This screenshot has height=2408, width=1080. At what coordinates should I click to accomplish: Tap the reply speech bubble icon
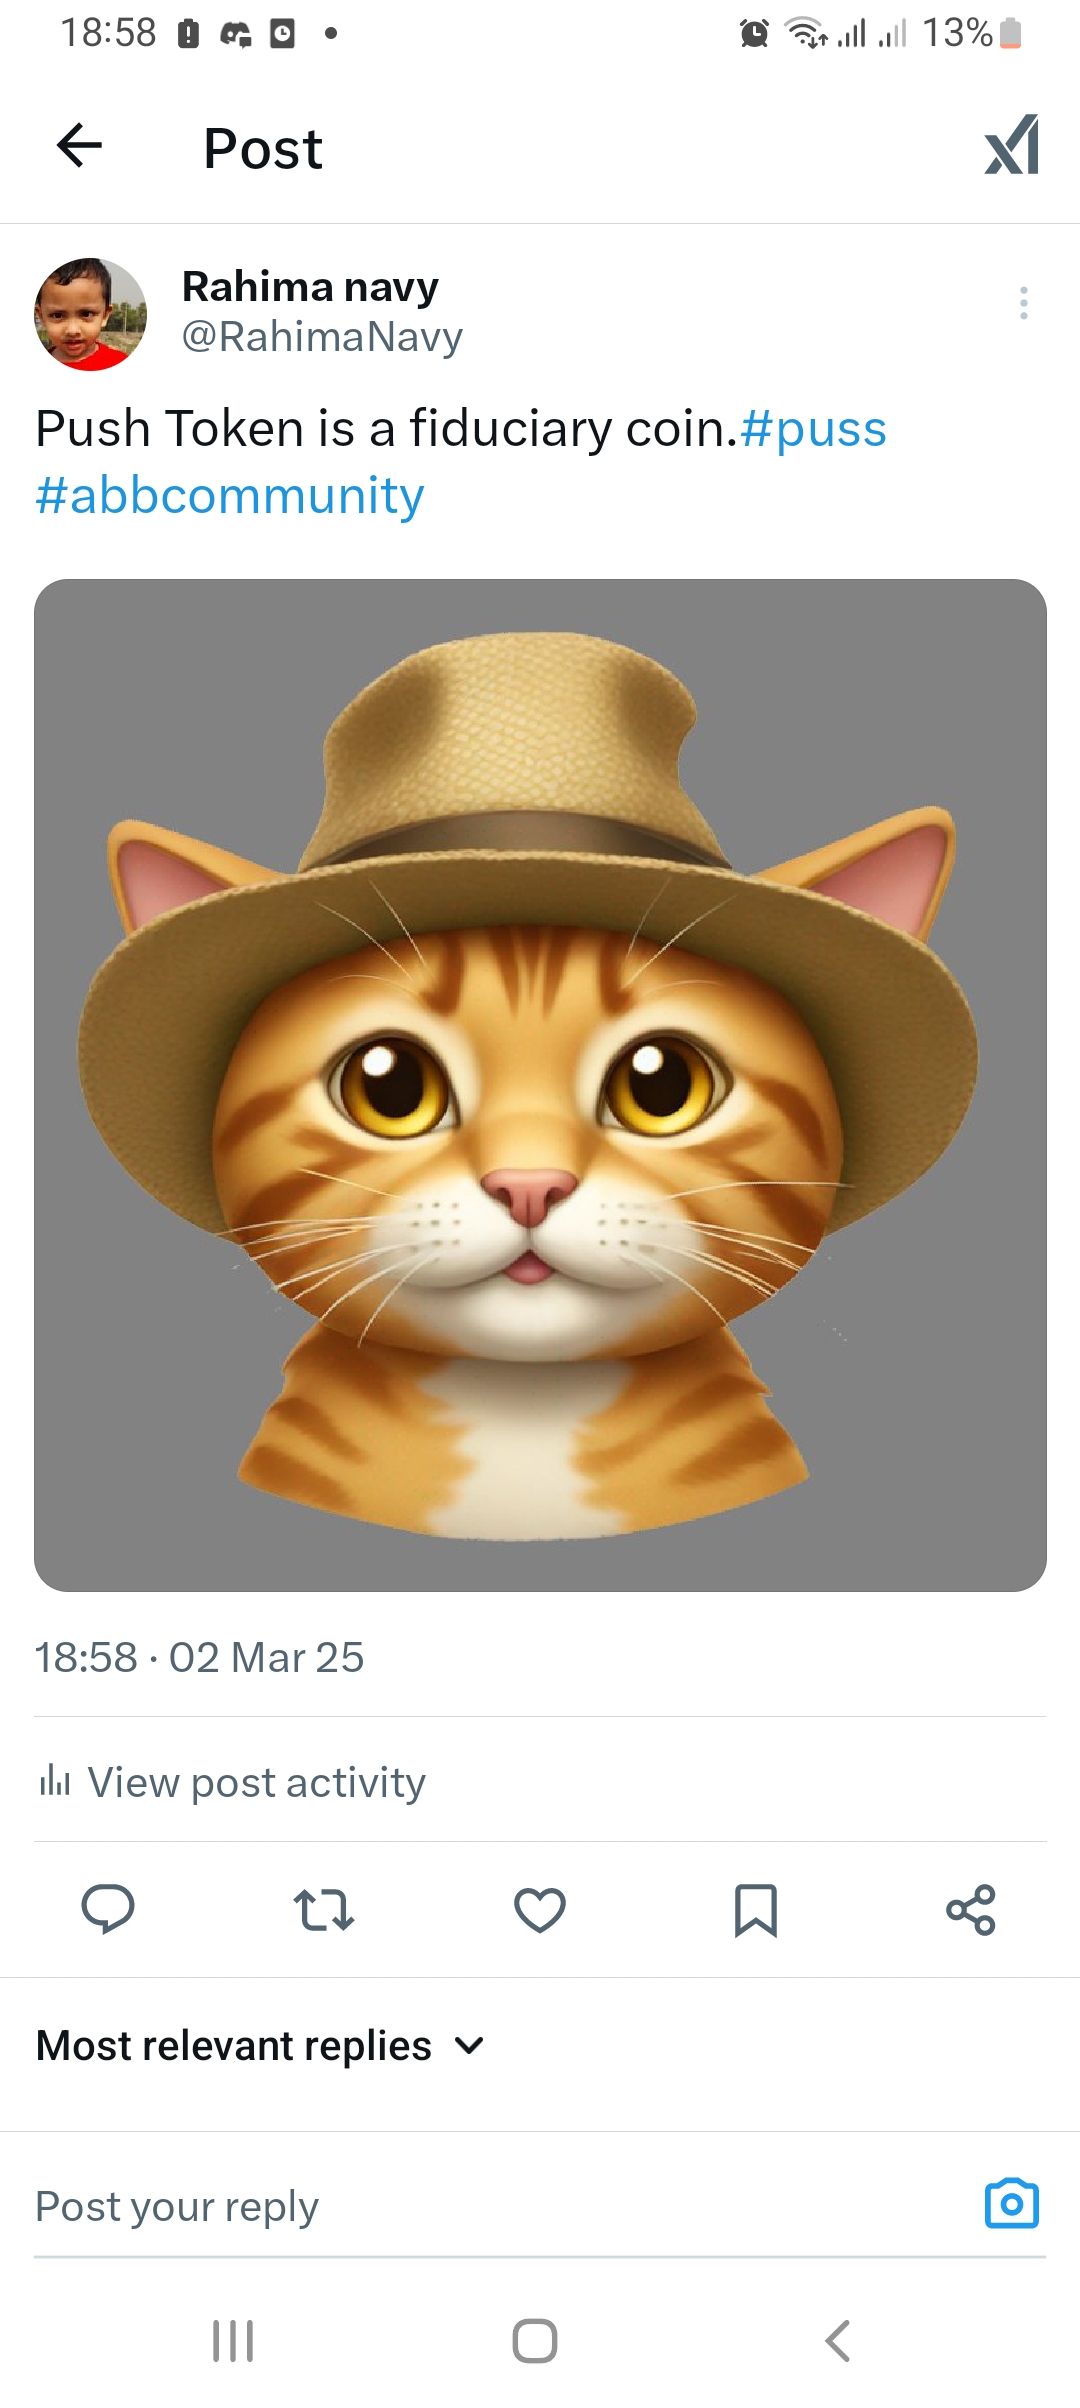pos(108,1909)
